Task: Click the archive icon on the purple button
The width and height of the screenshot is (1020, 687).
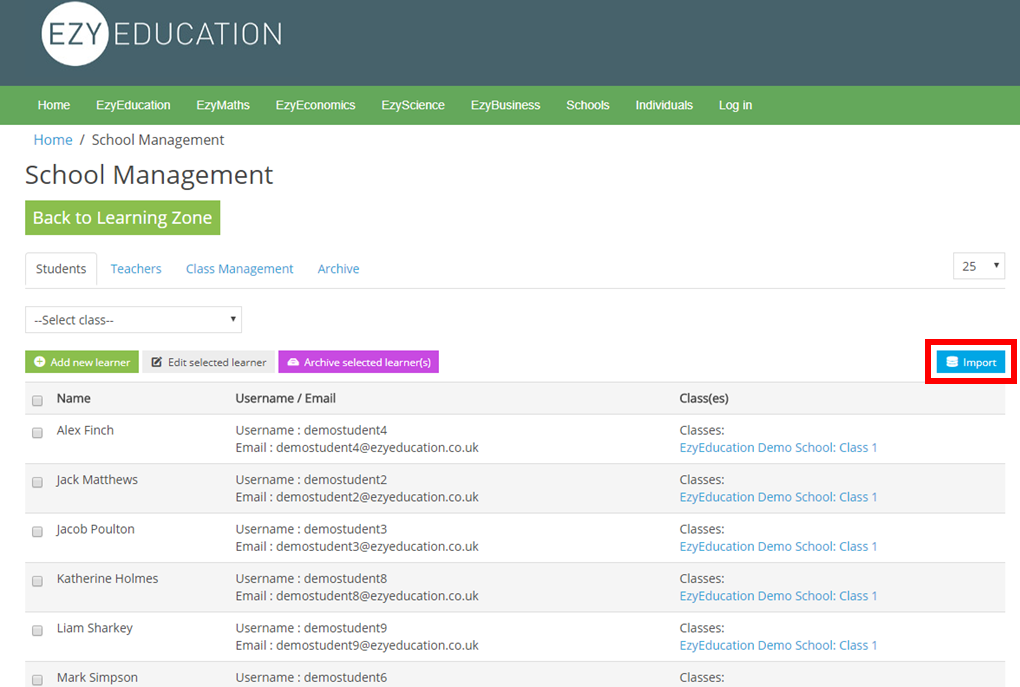Action: [293, 362]
